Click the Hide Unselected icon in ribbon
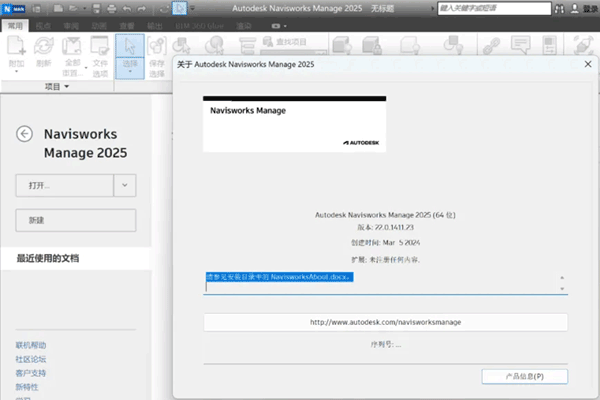This screenshot has width=600, height=400. (x=410, y=45)
